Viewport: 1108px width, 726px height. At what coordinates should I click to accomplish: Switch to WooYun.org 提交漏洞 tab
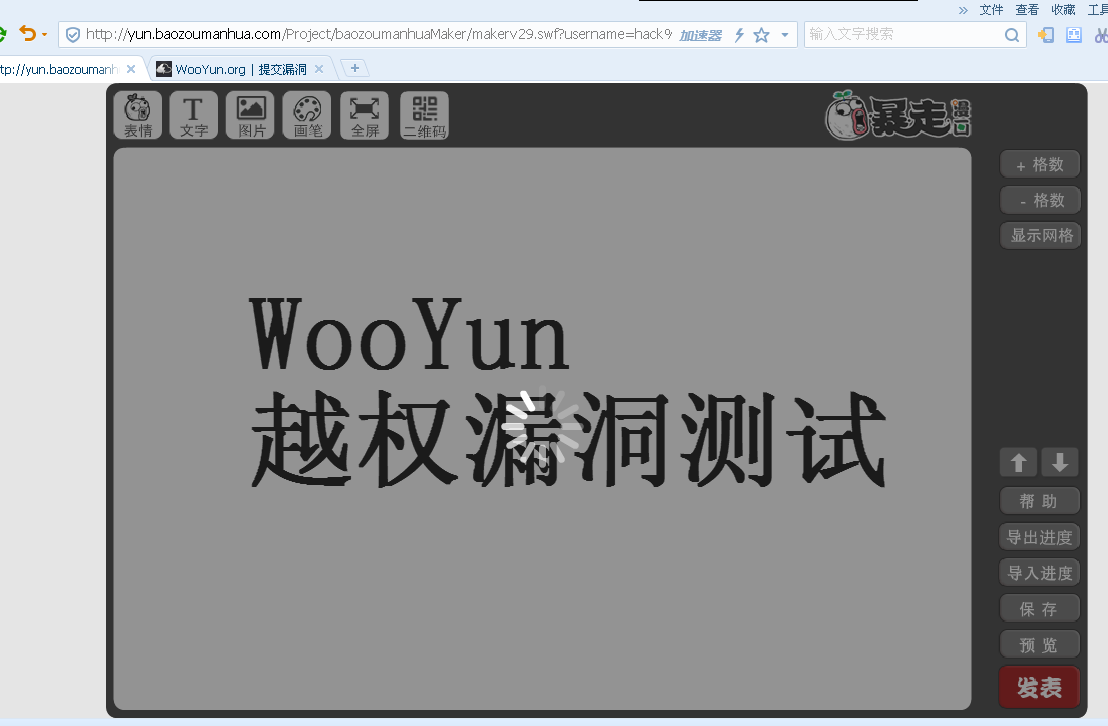(240, 69)
